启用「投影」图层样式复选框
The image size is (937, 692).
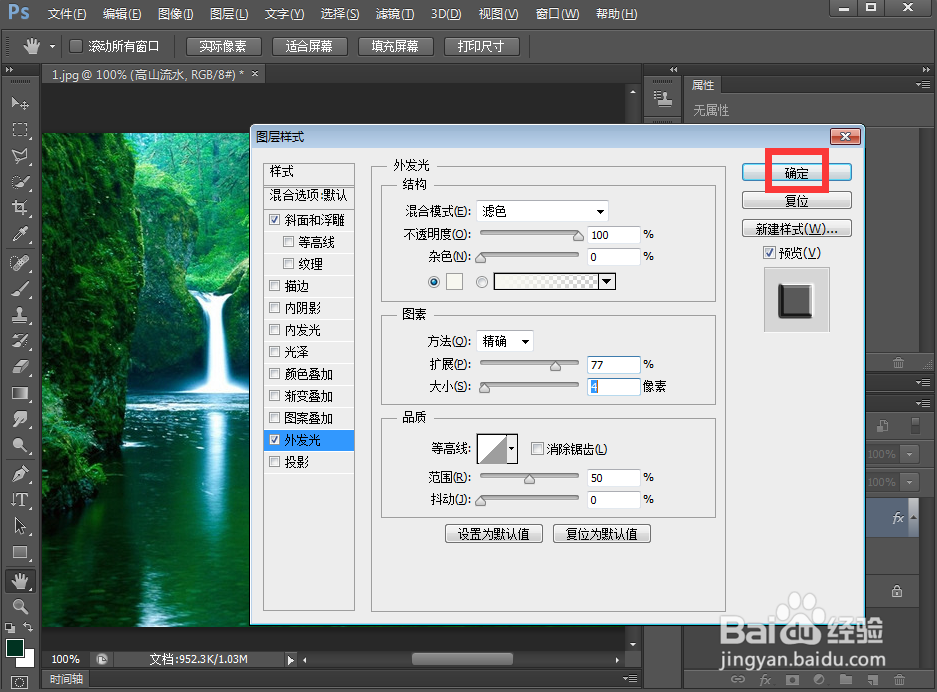275,461
